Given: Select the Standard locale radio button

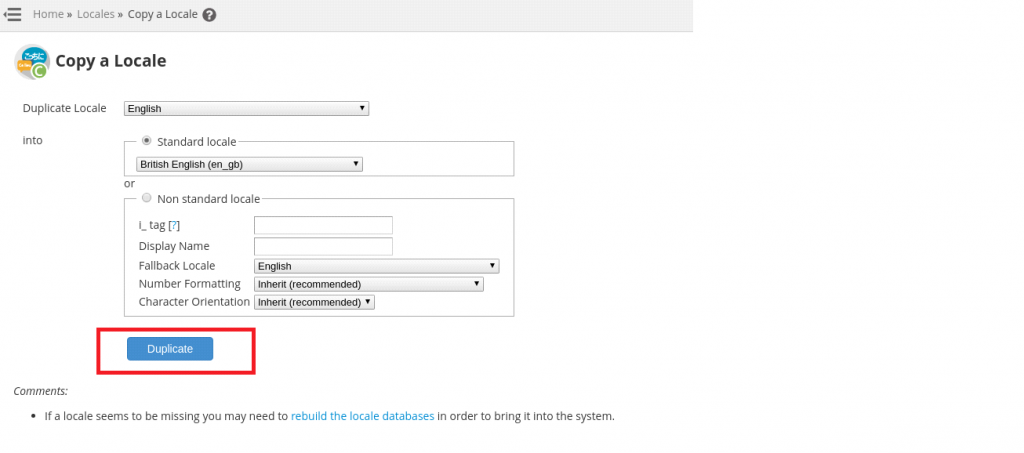Looking at the screenshot, I should coord(147,141).
